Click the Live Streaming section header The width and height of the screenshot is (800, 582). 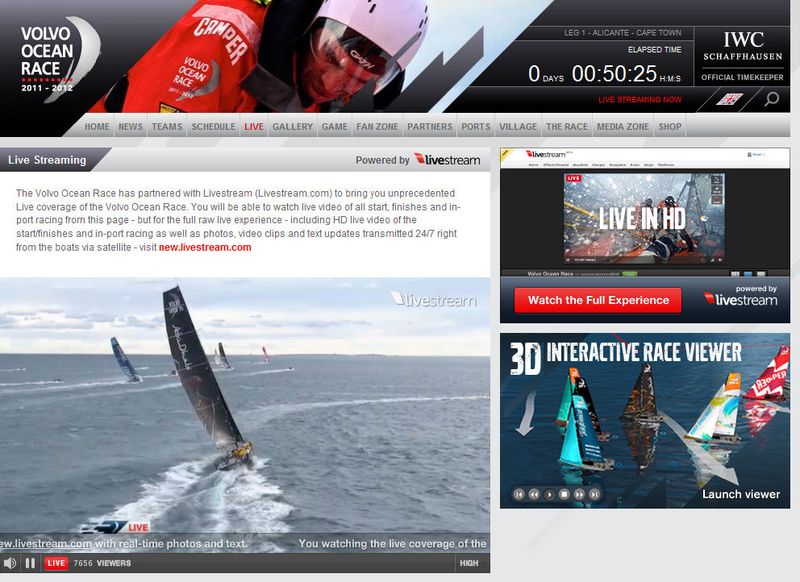(x=47, y=160)
